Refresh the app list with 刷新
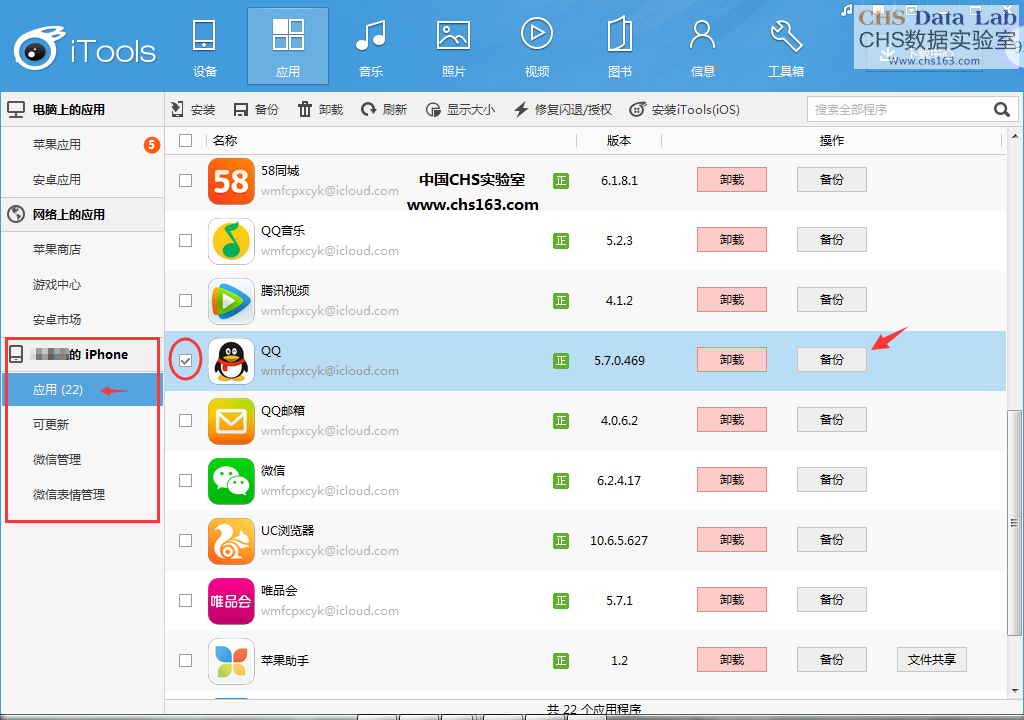 384,109
